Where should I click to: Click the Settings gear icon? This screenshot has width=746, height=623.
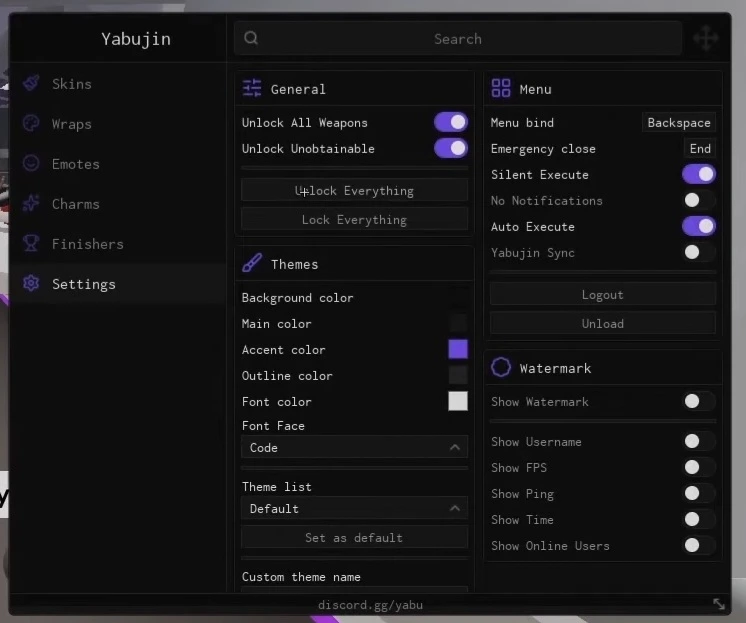(x=31, y=283)
